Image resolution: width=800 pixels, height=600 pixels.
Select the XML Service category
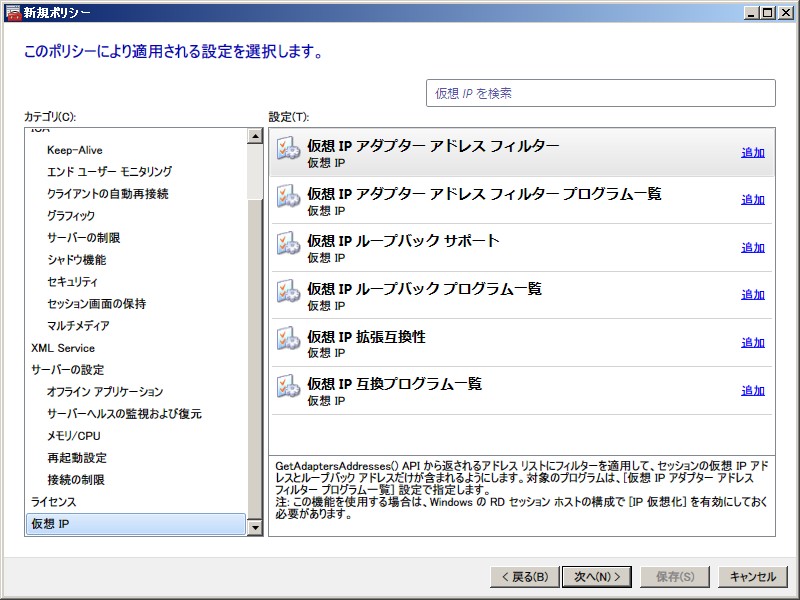click(x=63, y=348)
